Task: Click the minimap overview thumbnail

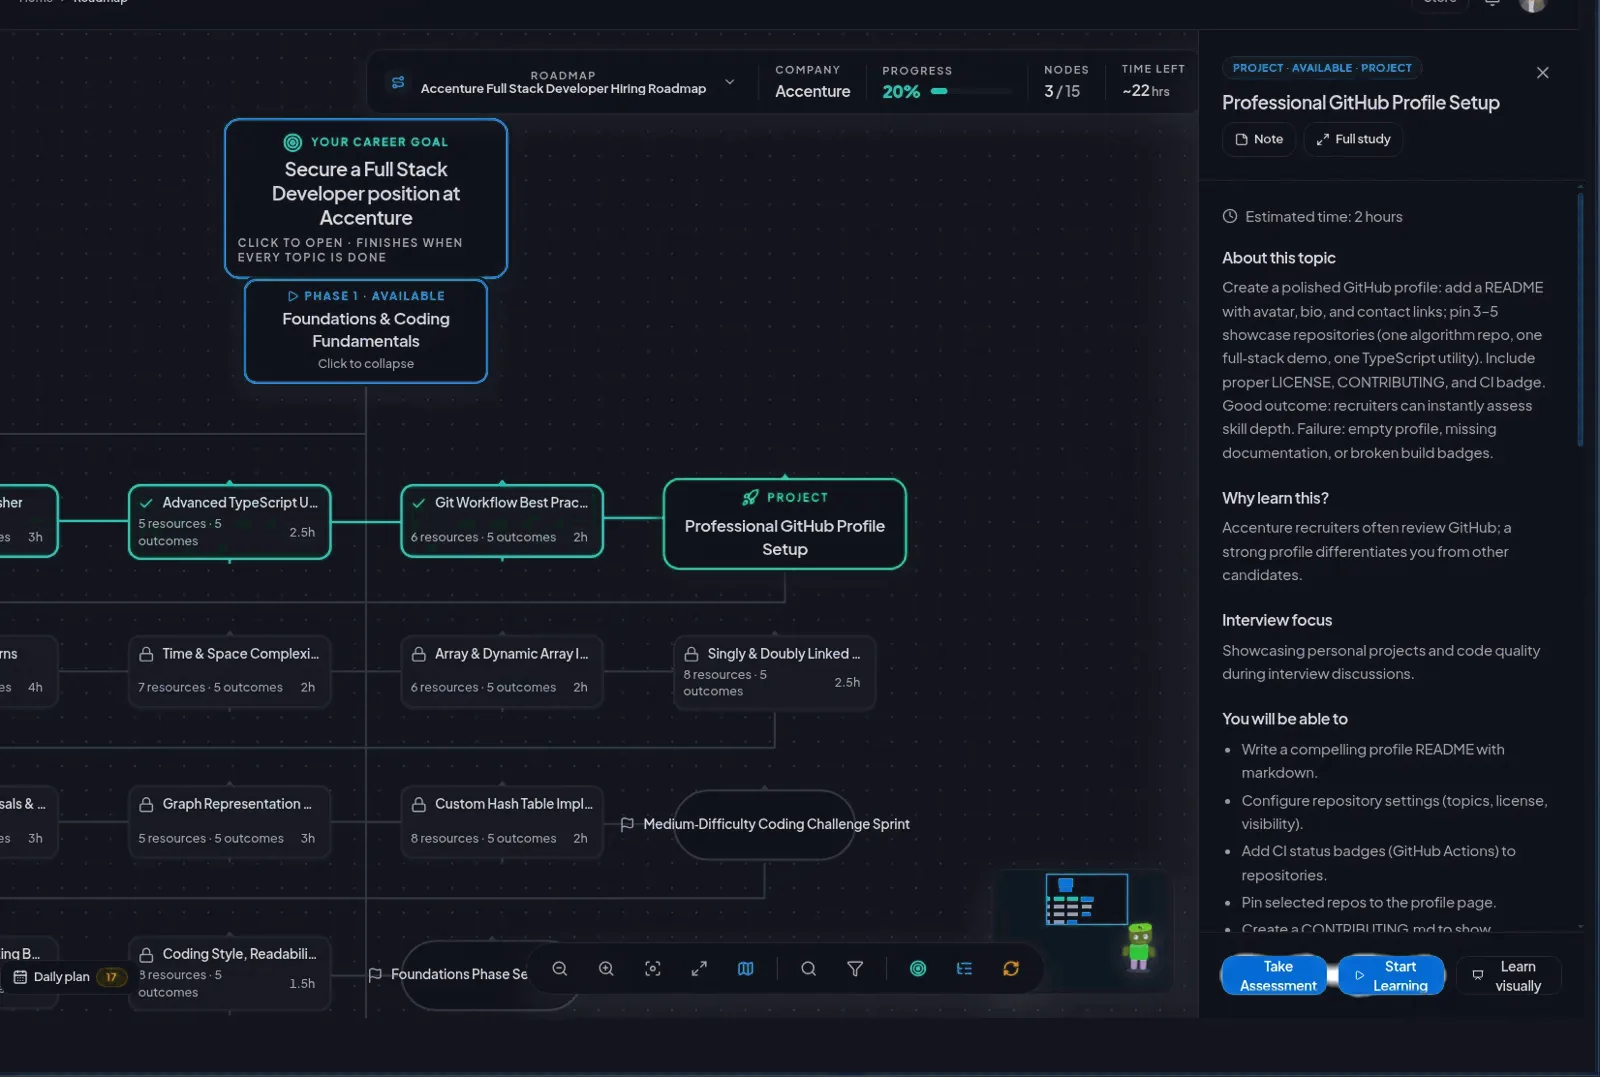Action: point(1086,899)
